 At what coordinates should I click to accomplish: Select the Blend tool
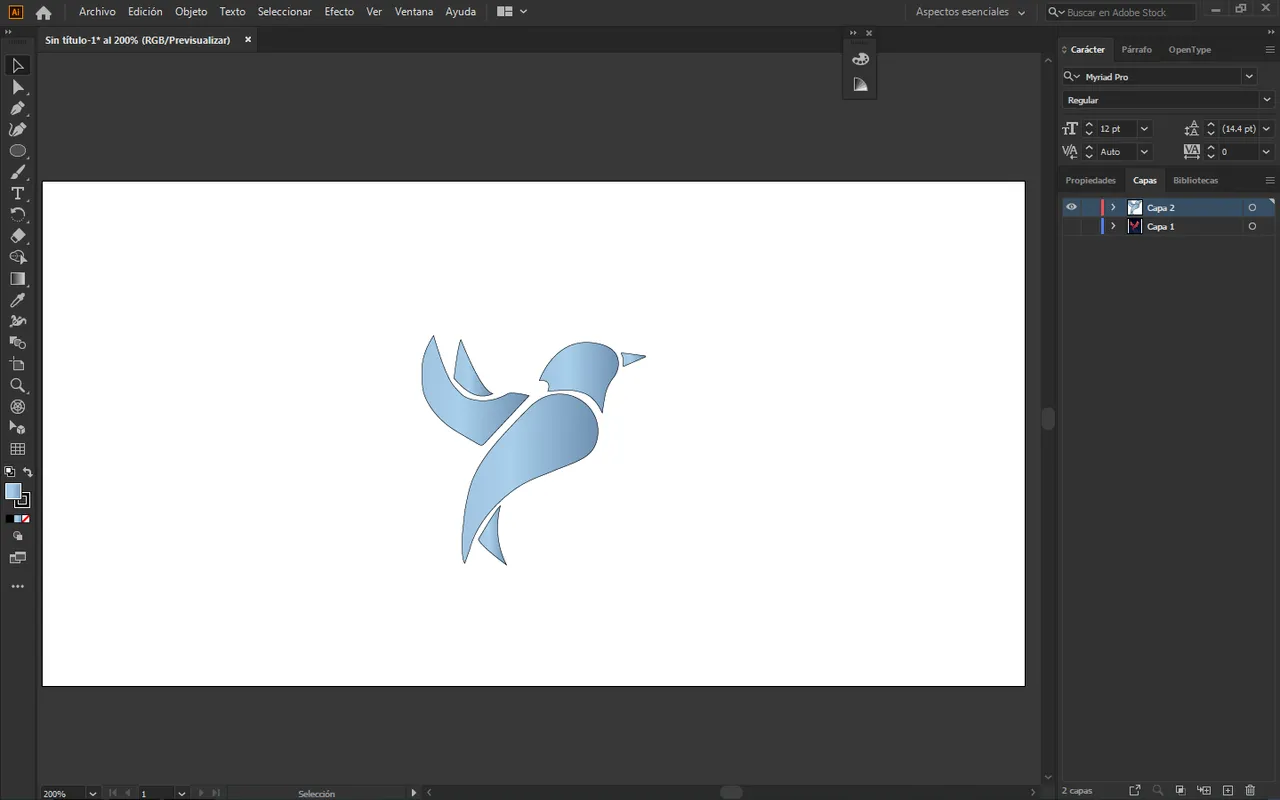18,343
